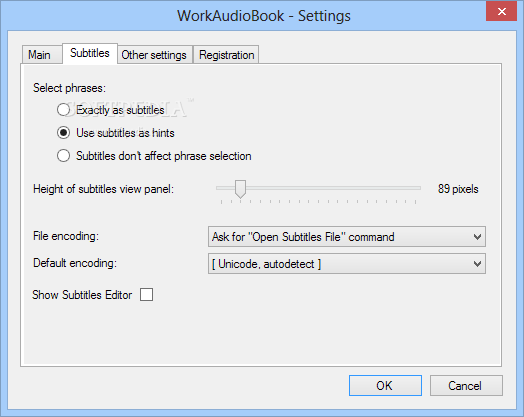The width and height of the screenshot is (524, 417).
Task: Confirm settings with the OK button
Action: tap(385, 386)
